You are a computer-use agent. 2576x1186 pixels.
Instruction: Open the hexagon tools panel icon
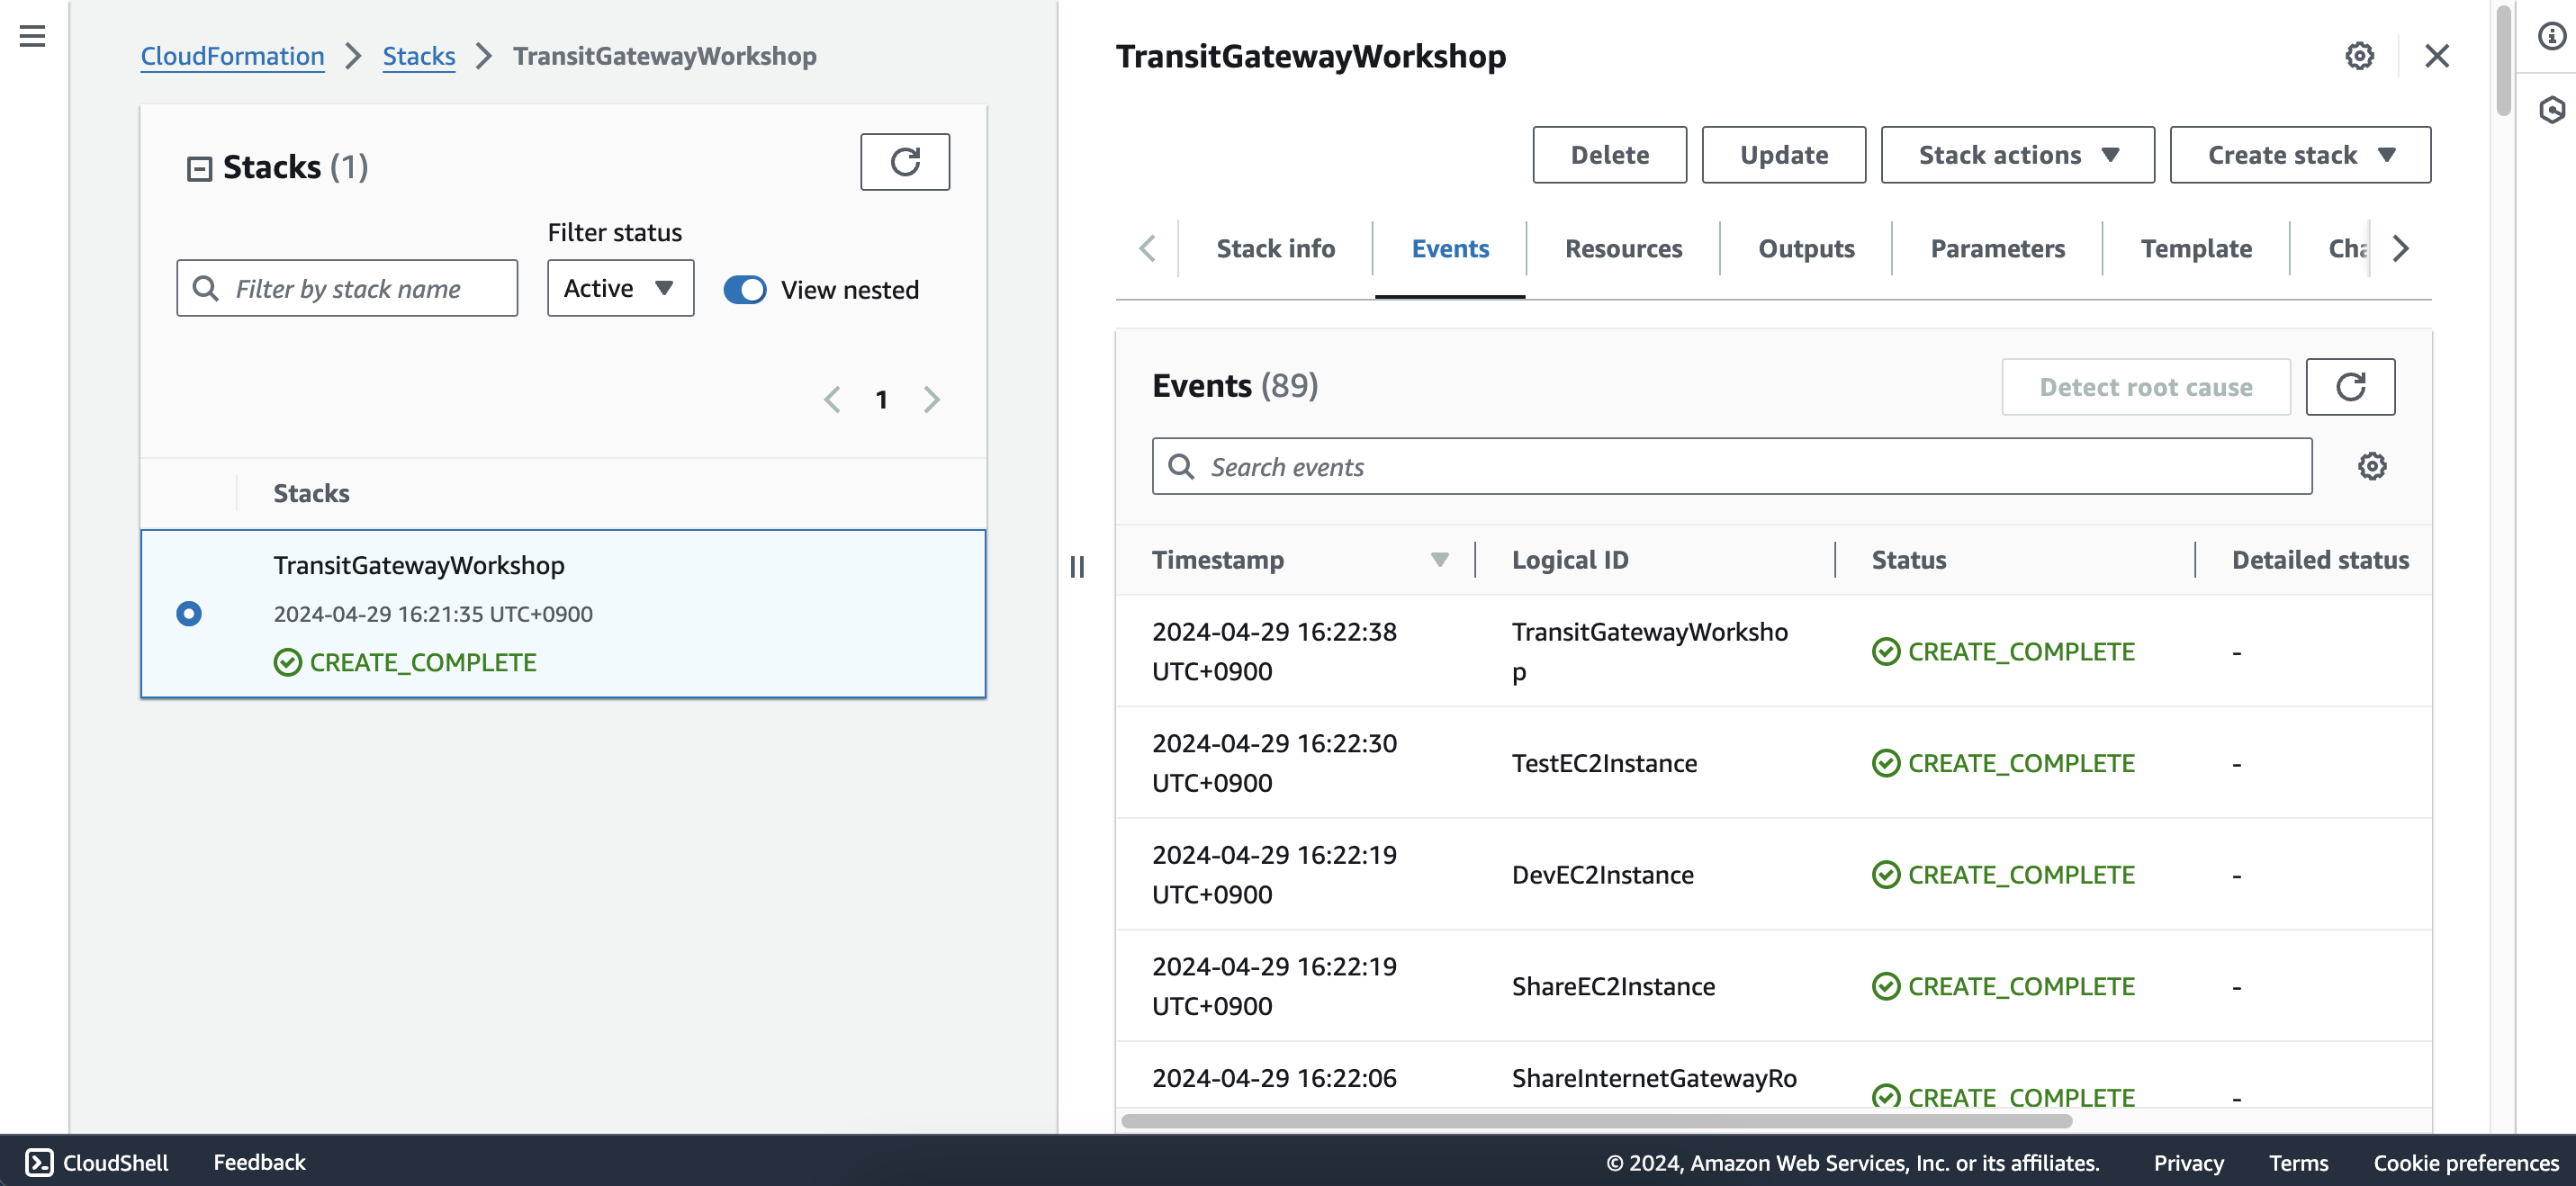[2551, 110]
